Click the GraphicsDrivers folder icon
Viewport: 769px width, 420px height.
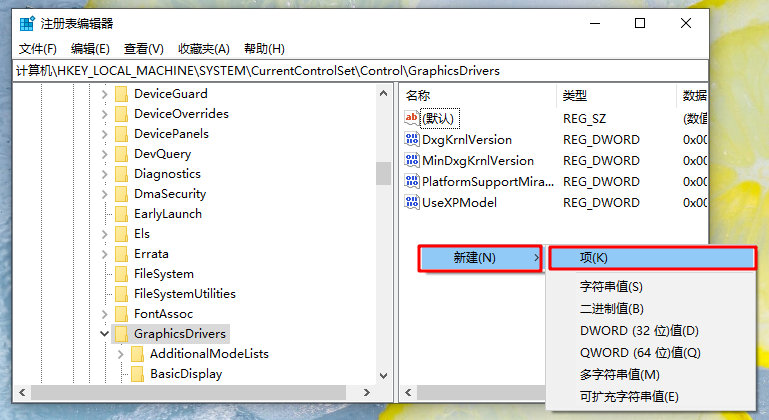[x=122, y=334]
